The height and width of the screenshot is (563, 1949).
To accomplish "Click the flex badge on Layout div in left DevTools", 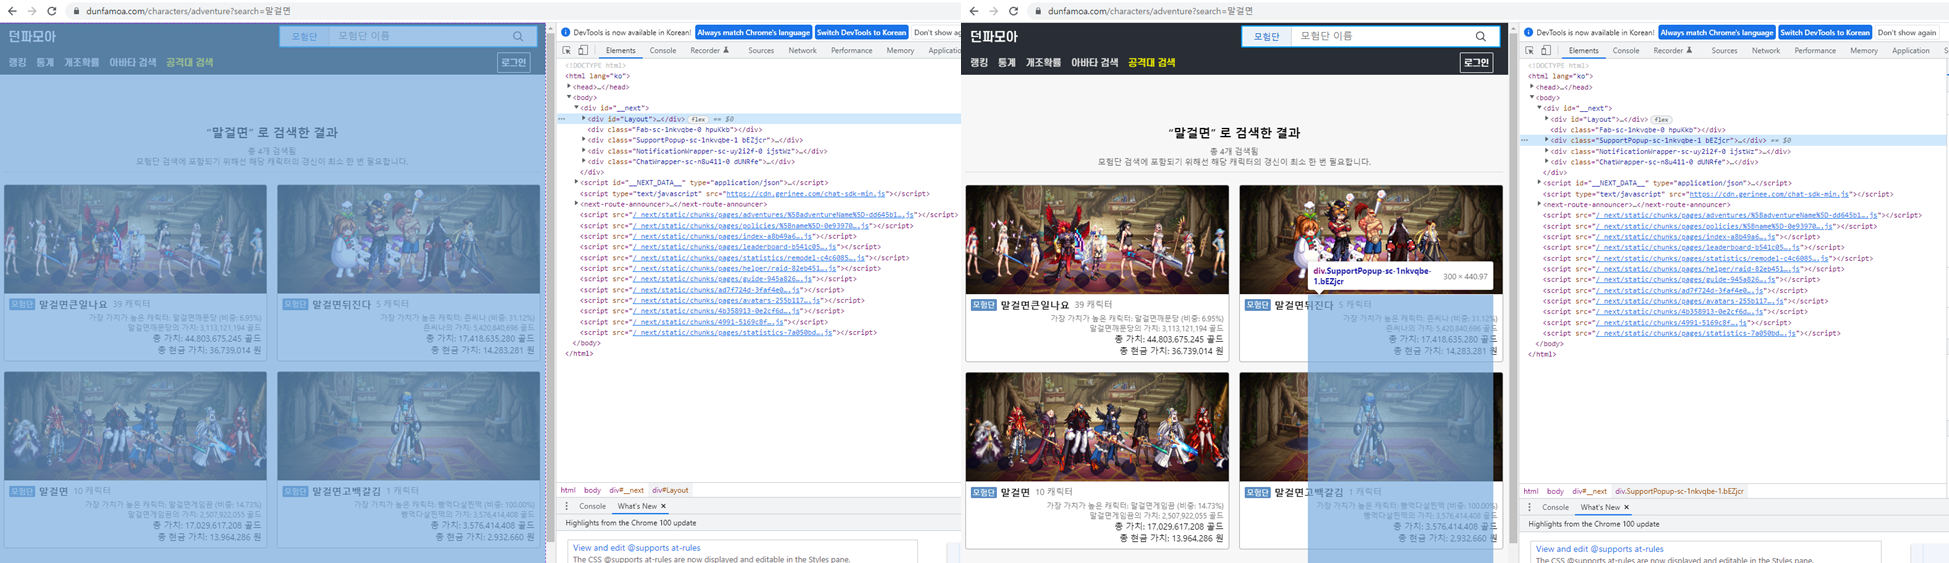I will click(698, 119).
